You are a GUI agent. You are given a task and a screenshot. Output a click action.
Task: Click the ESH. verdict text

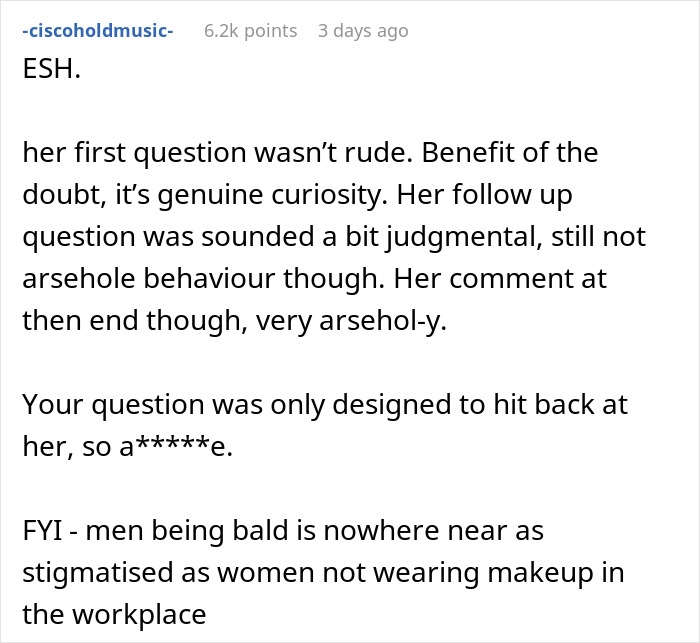click(52, 69)
